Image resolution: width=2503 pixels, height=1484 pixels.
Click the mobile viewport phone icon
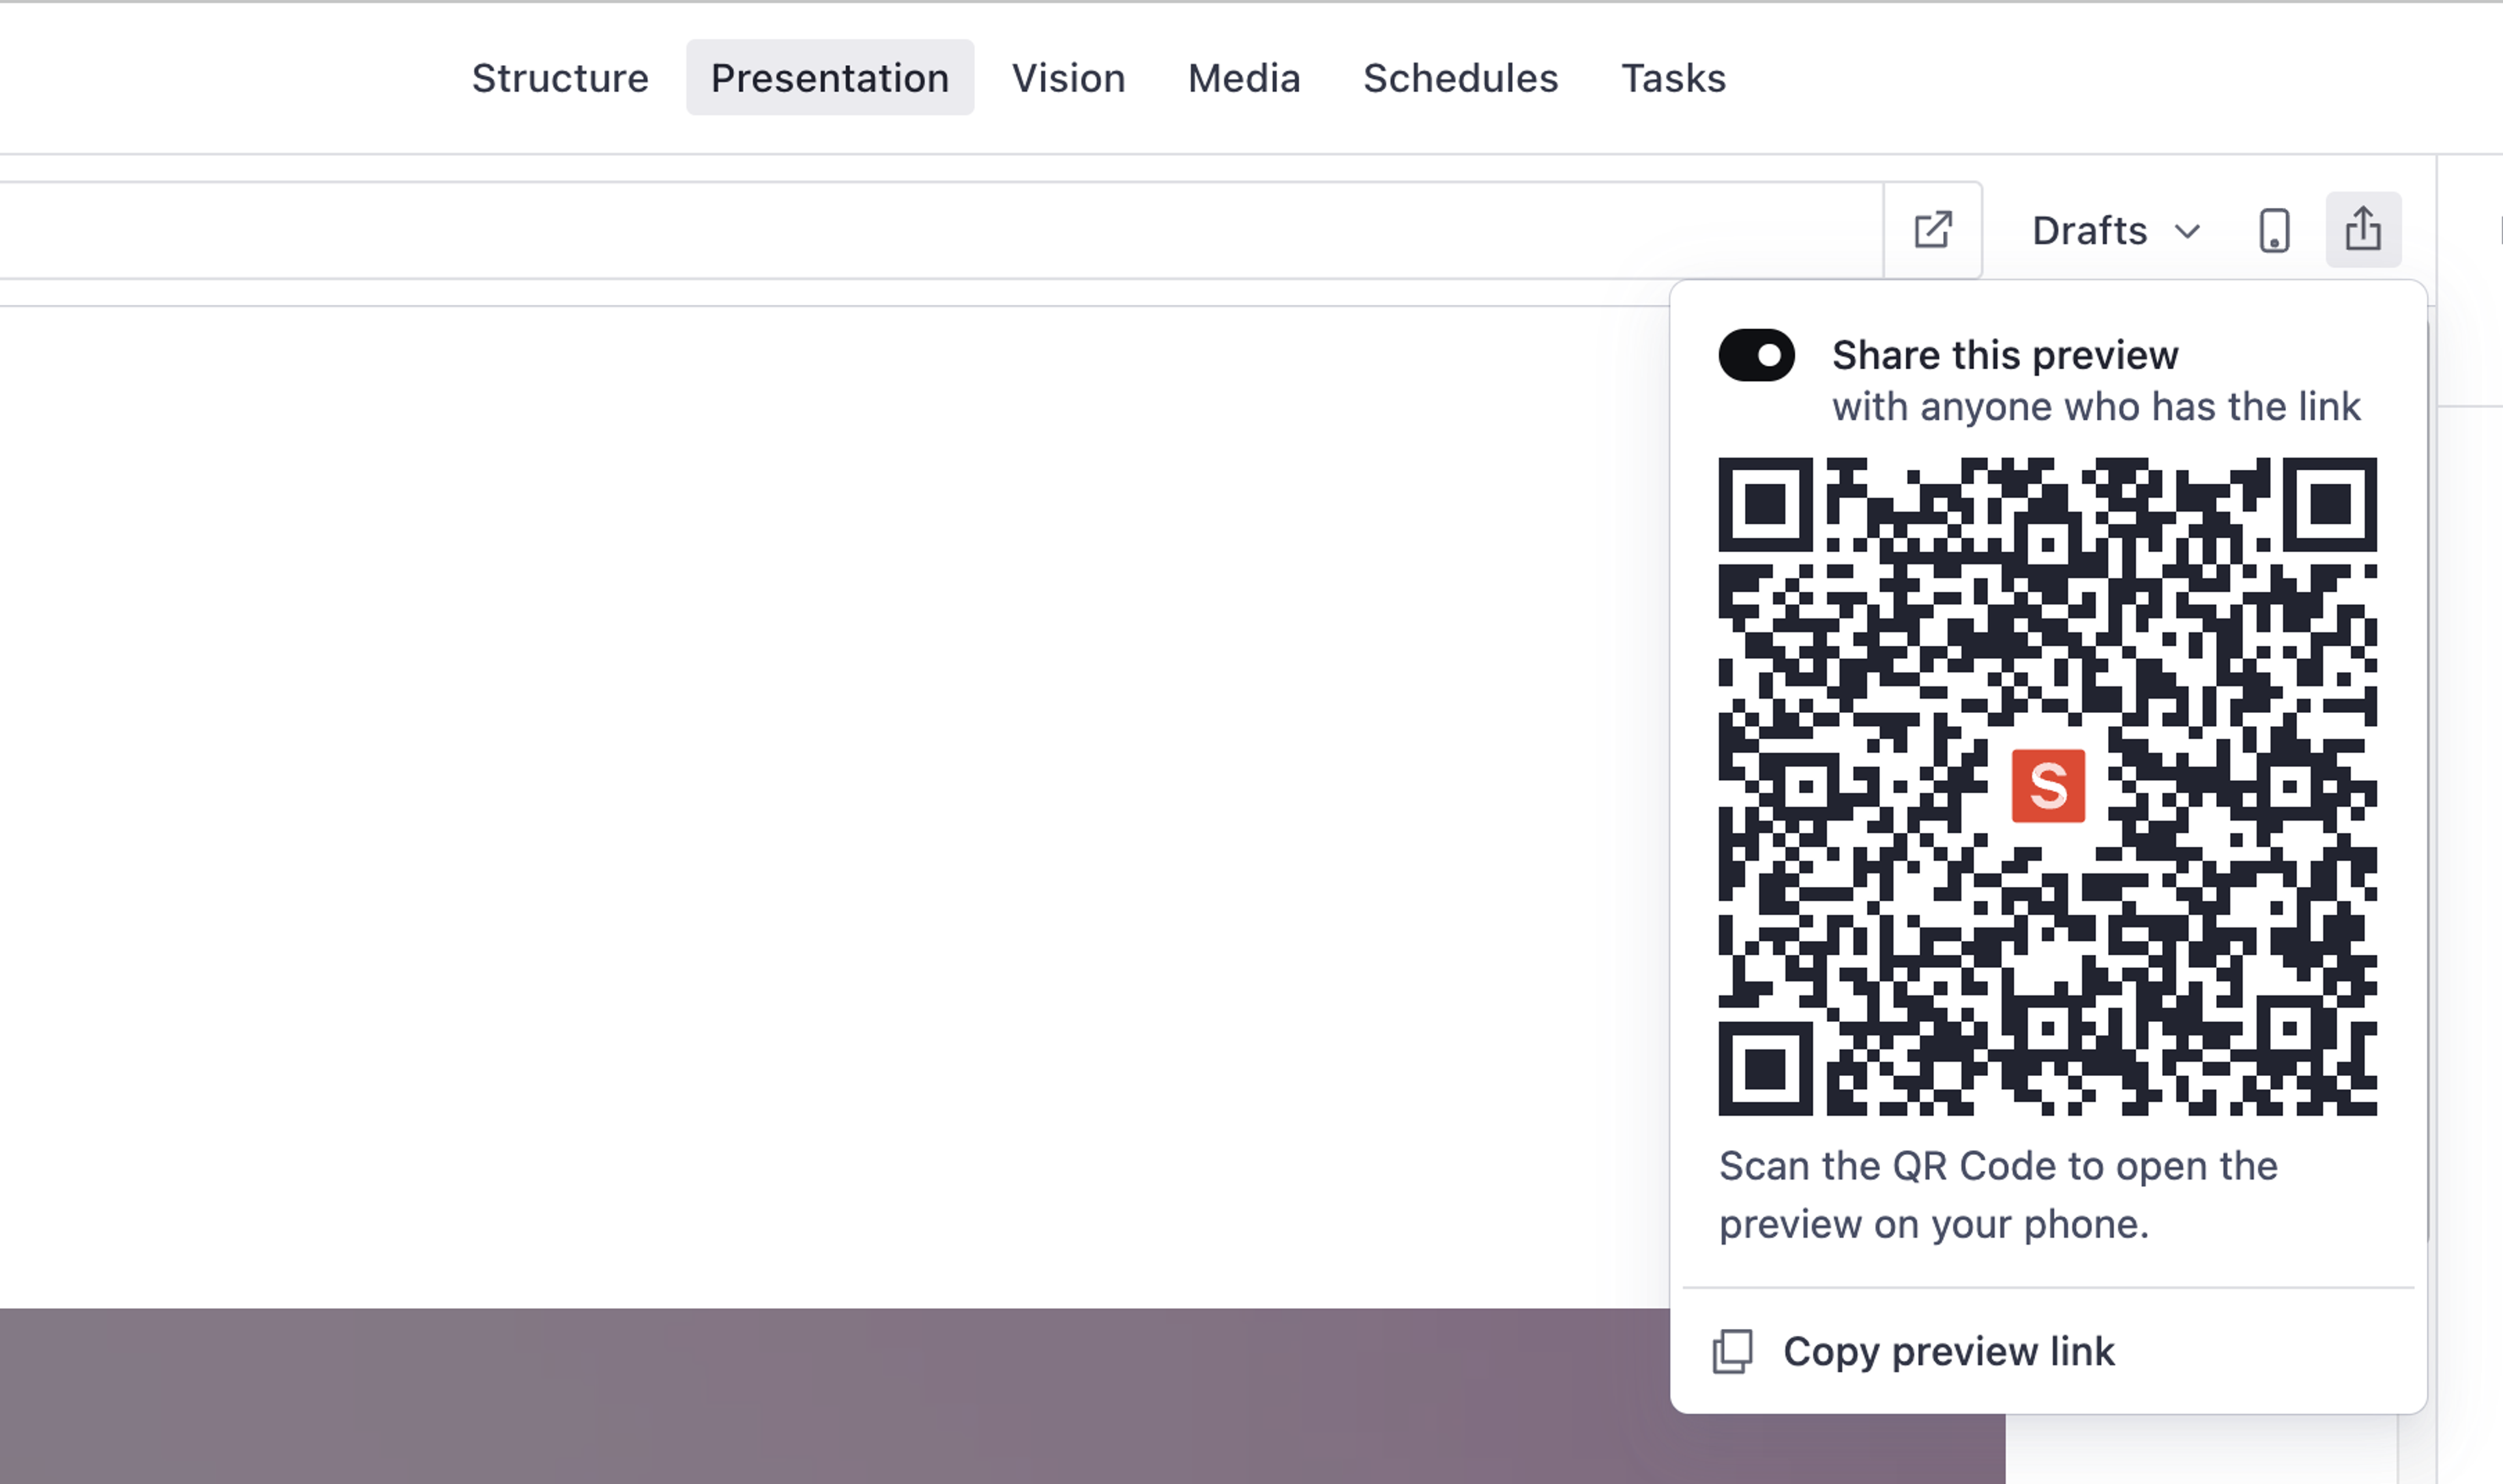click(x=2274, y=230)
